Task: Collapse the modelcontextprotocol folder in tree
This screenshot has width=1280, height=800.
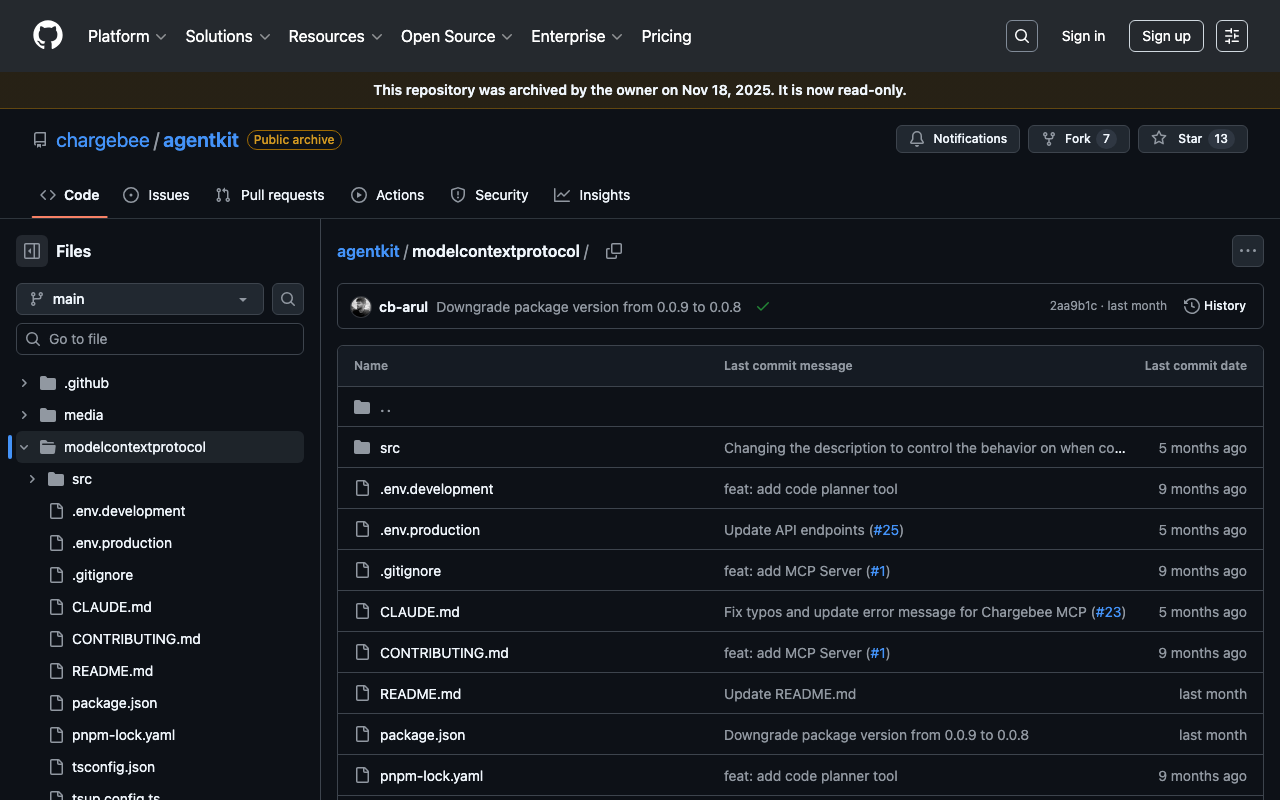Action: point(25,447)
